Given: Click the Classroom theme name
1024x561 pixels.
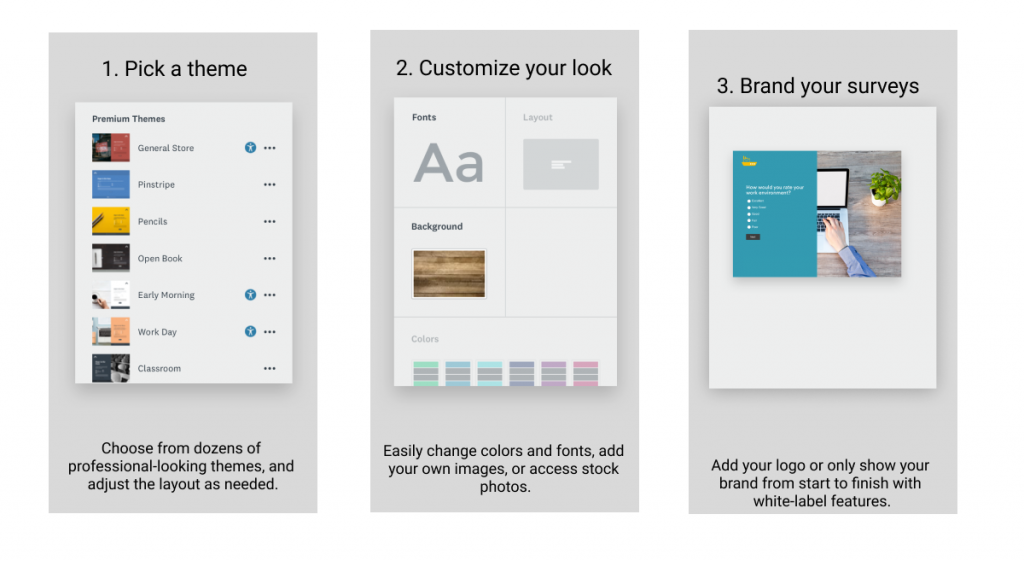Looking at the screenshot, I should [x=159, y=369].
